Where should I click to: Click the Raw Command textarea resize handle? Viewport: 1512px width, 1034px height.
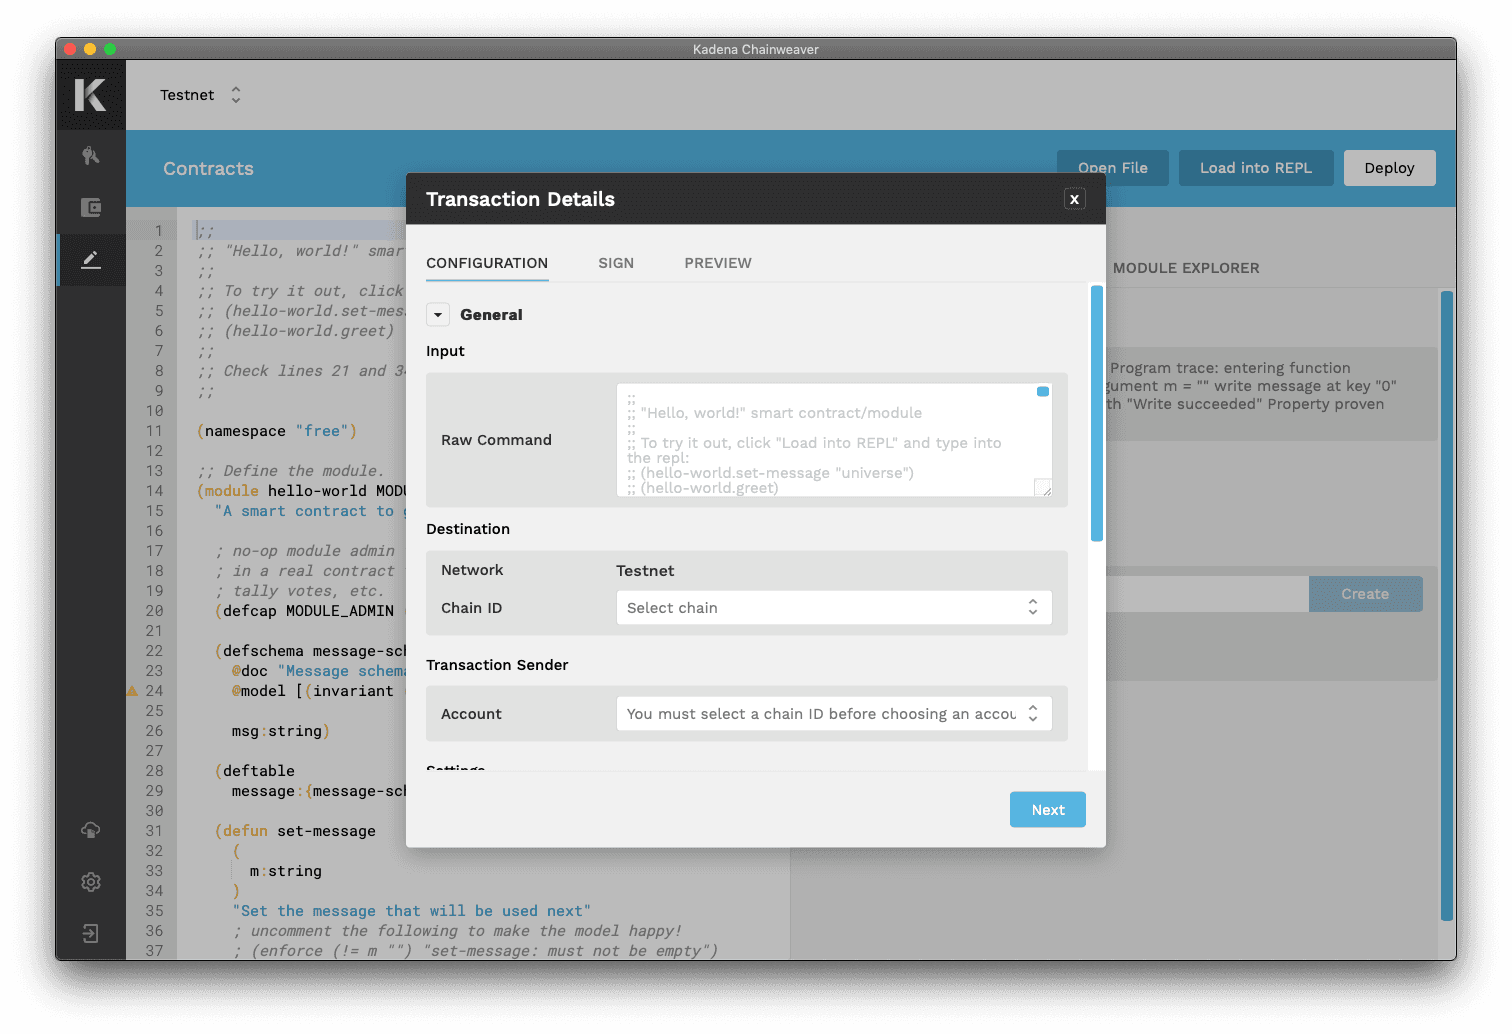coord(1043,488)
